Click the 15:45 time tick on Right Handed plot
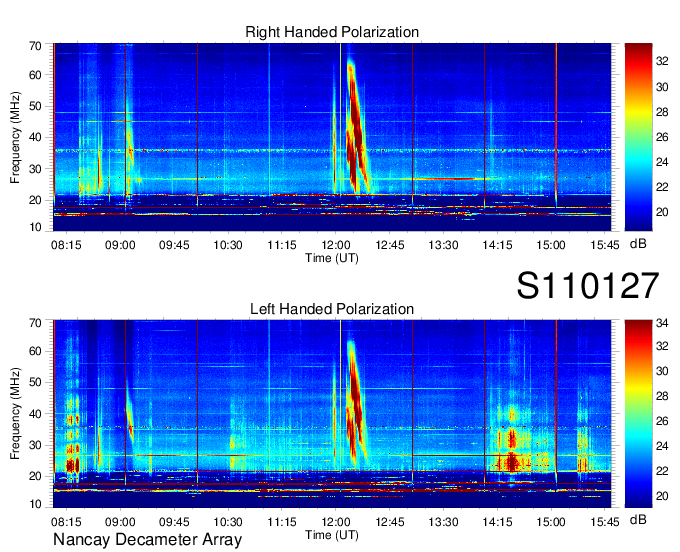680x552 pixels. point(605,245)
